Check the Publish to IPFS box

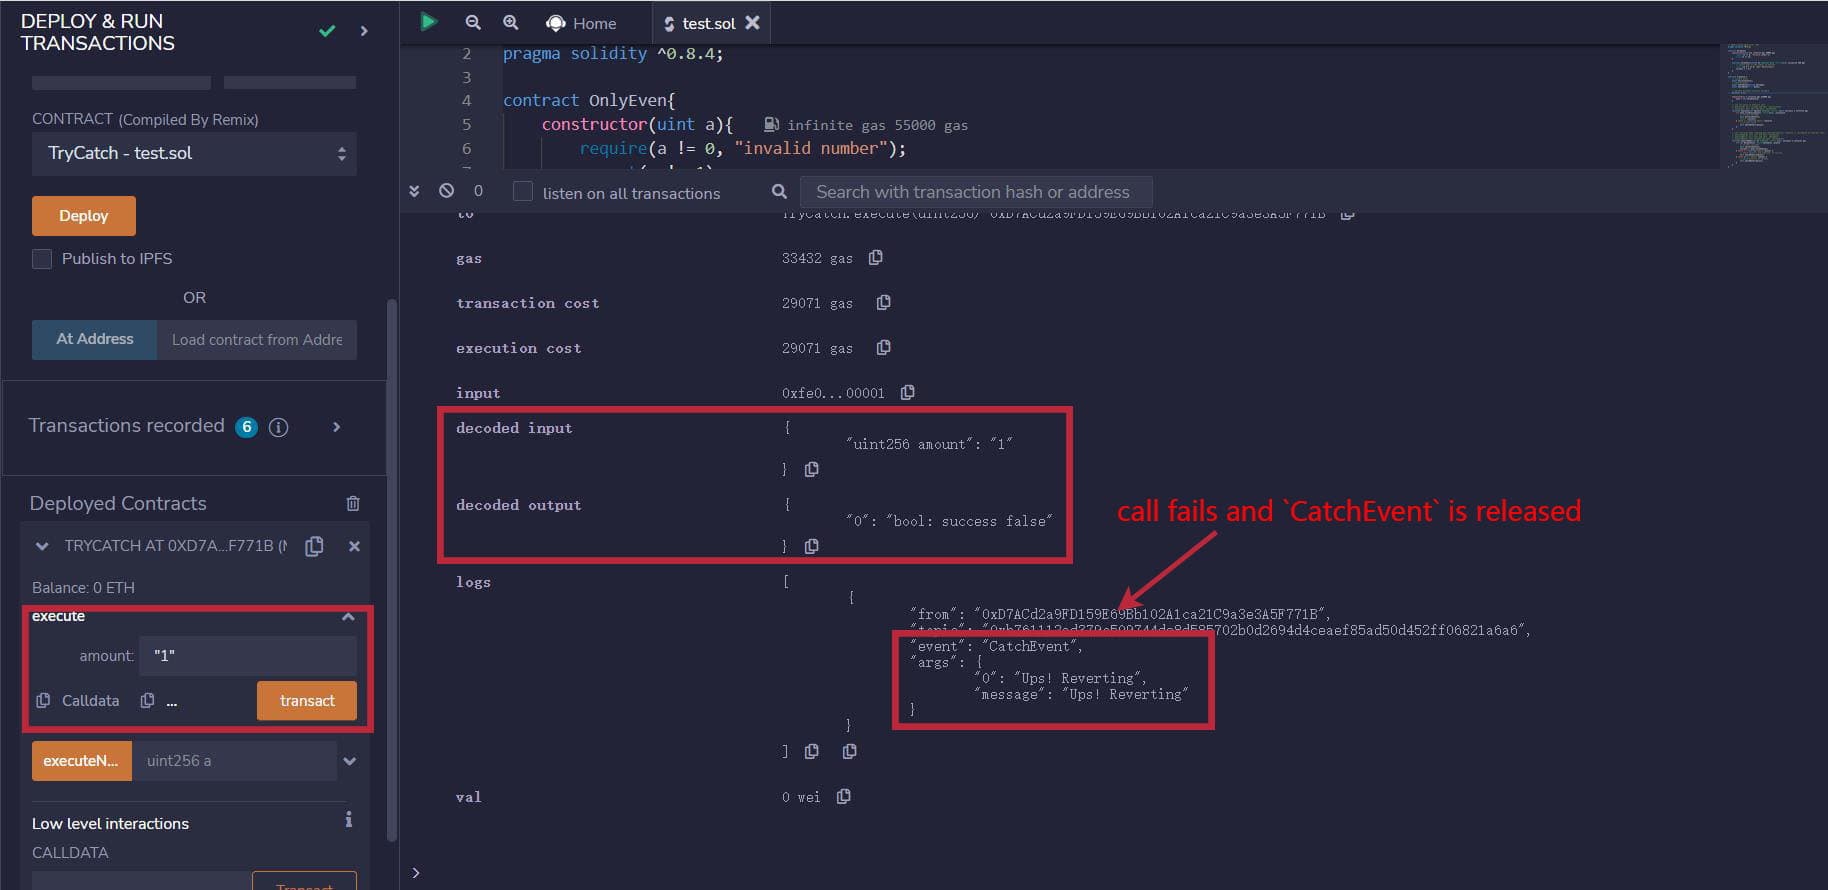coord(42,259)
